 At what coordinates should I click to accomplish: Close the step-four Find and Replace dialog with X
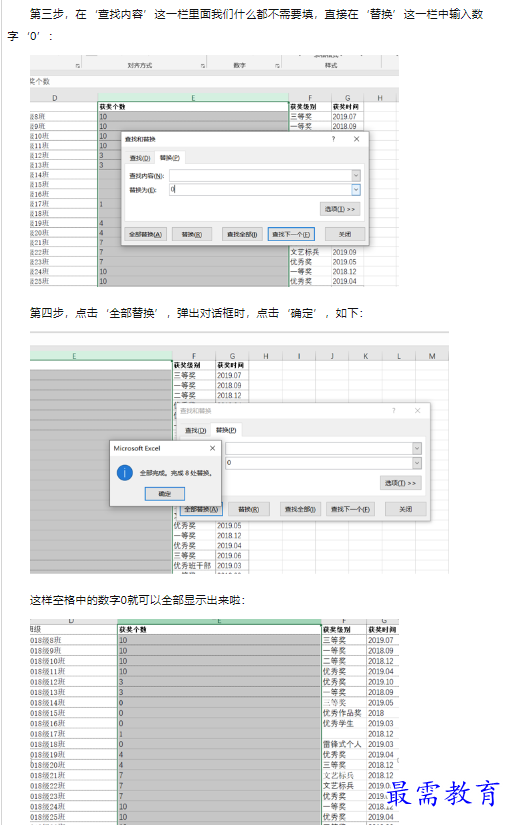[x=418, y=410]
